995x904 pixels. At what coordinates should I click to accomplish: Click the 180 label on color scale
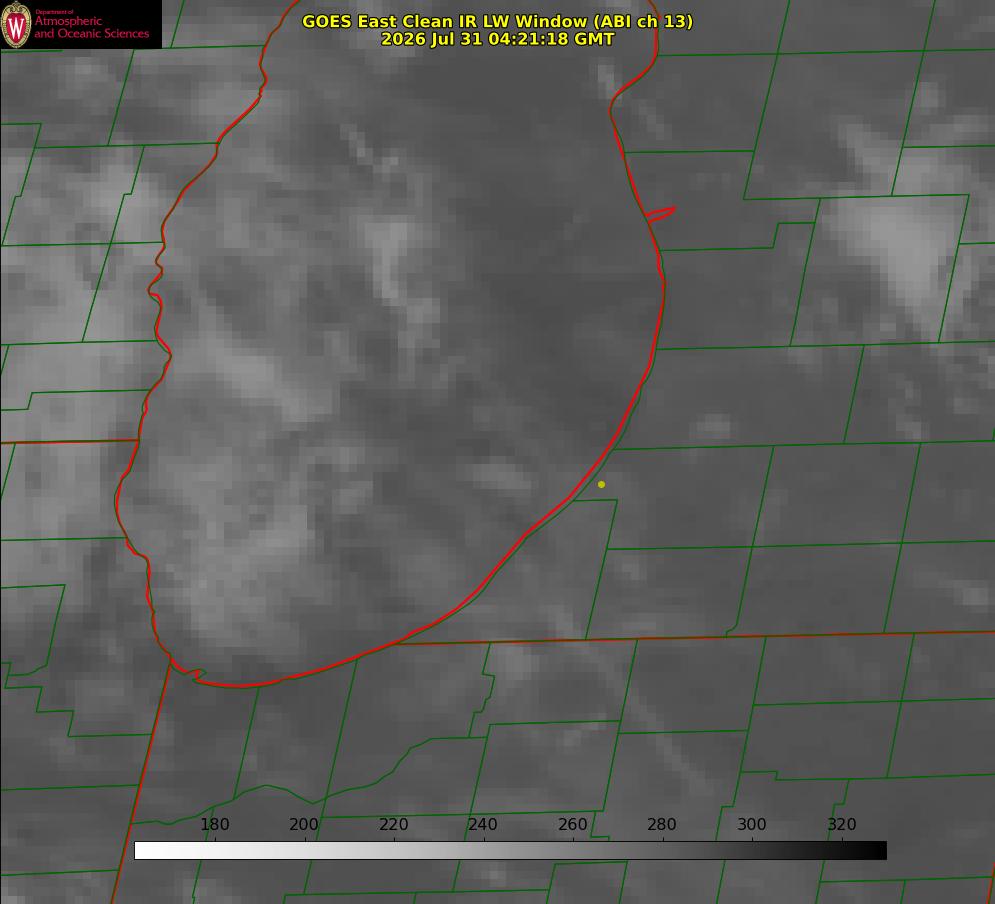click(x=214, y=824)
